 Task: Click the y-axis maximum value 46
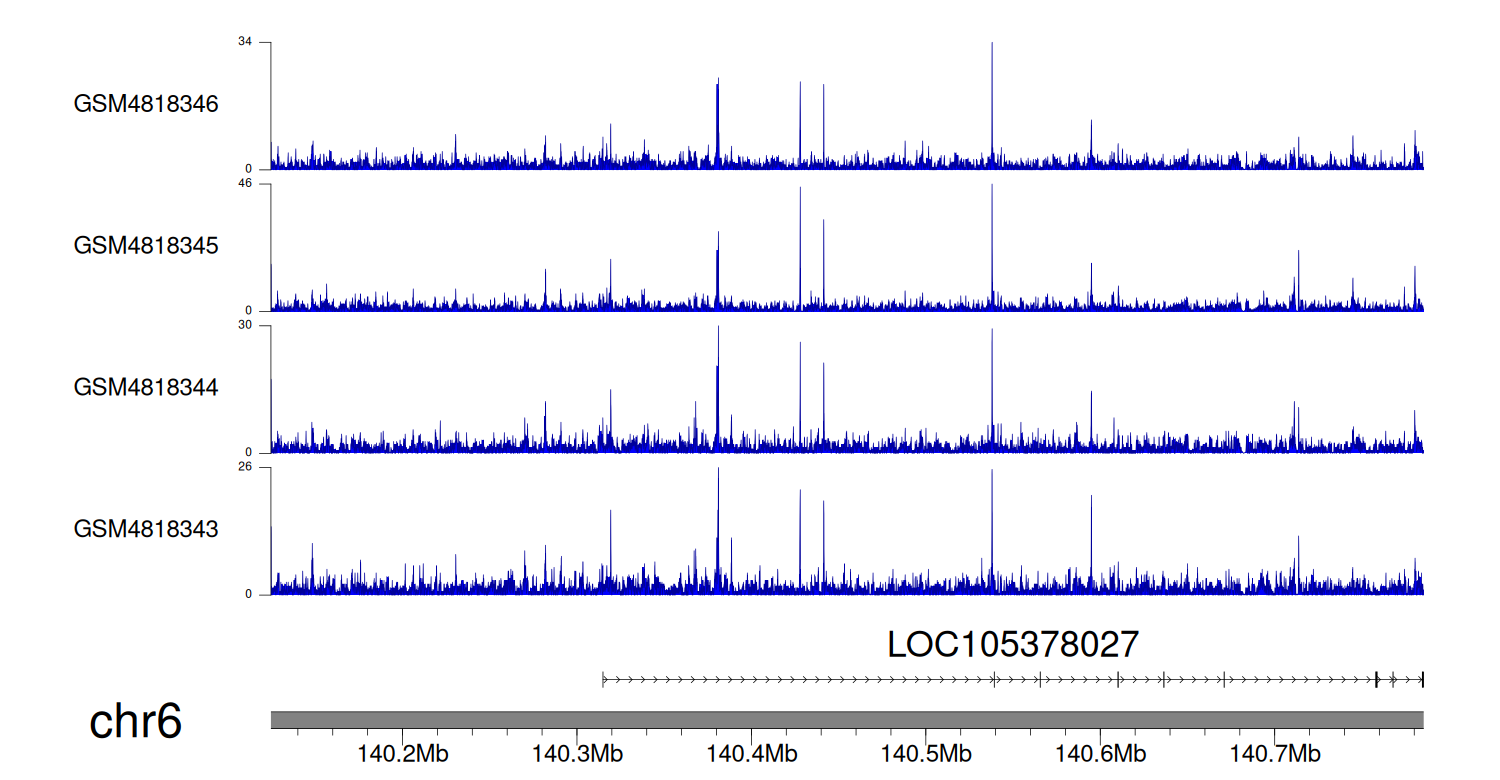coord(245,184)
